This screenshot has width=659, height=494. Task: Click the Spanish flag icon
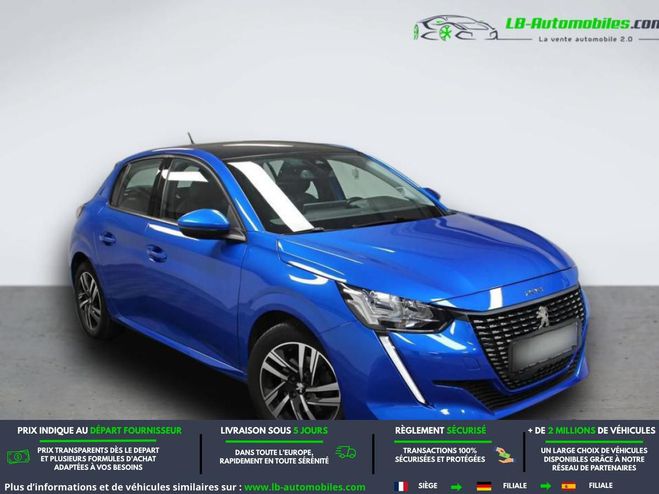[568, 486]
